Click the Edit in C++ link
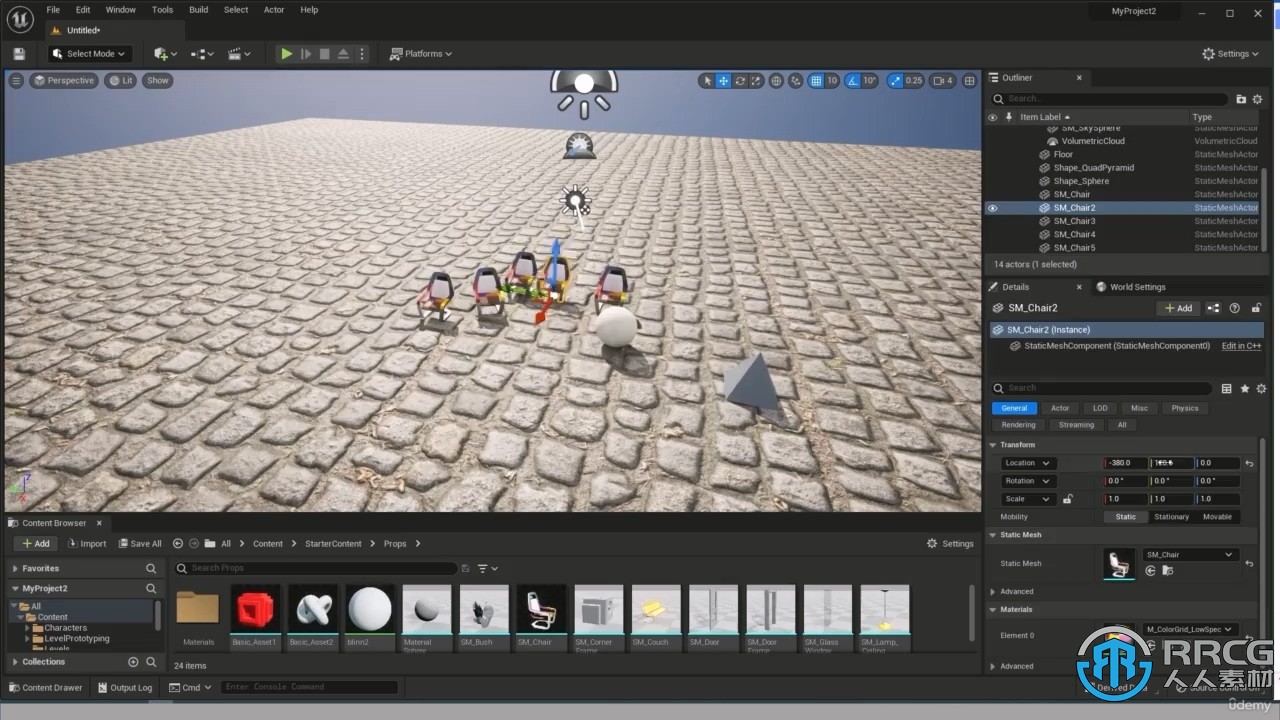Image resolution: width=1280 pixels, height=720 pixels. [1241, 346]
